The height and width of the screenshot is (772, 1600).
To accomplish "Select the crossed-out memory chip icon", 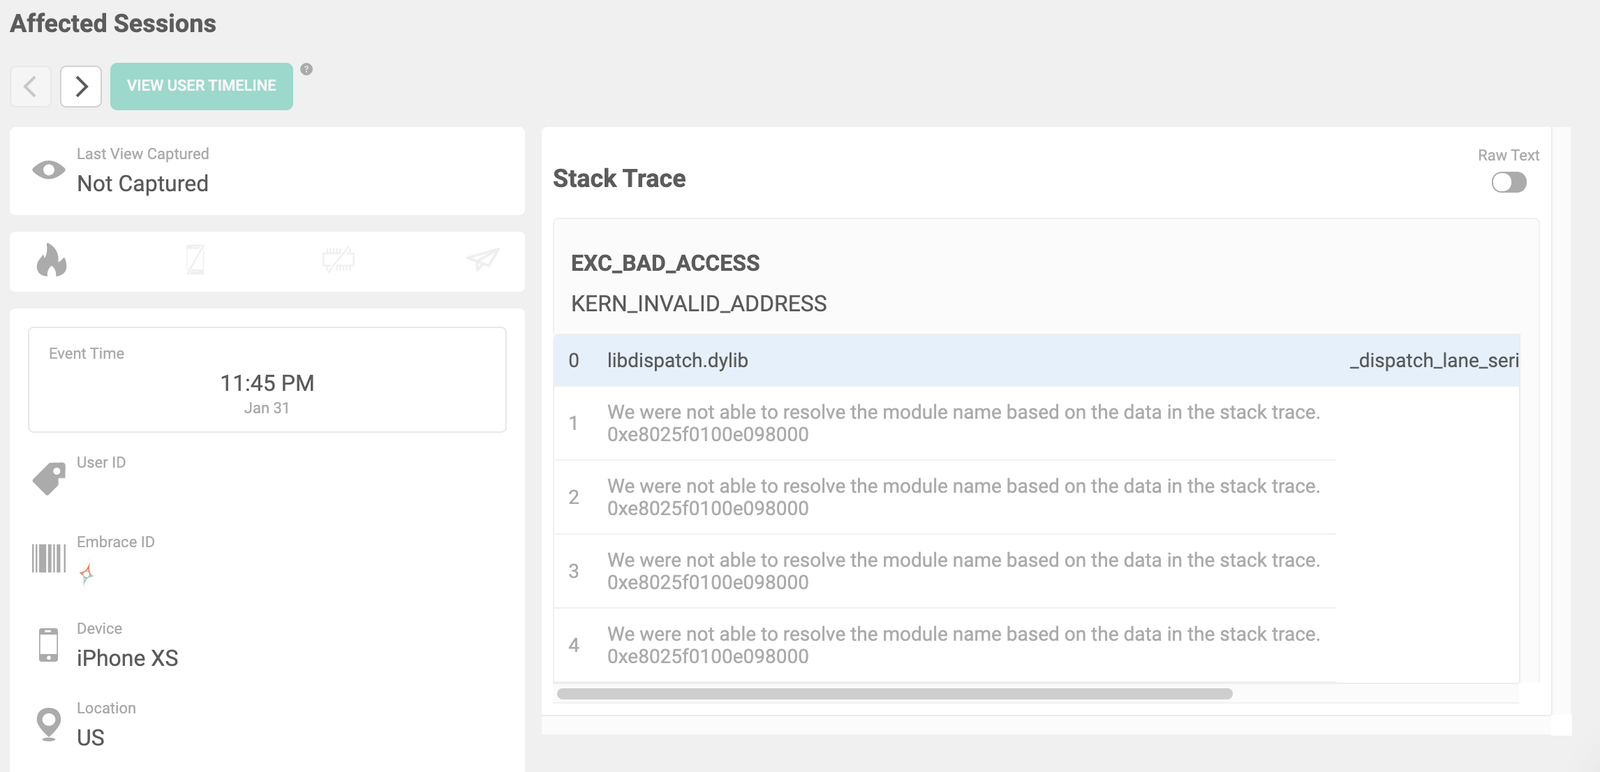I will coord(338,260).
